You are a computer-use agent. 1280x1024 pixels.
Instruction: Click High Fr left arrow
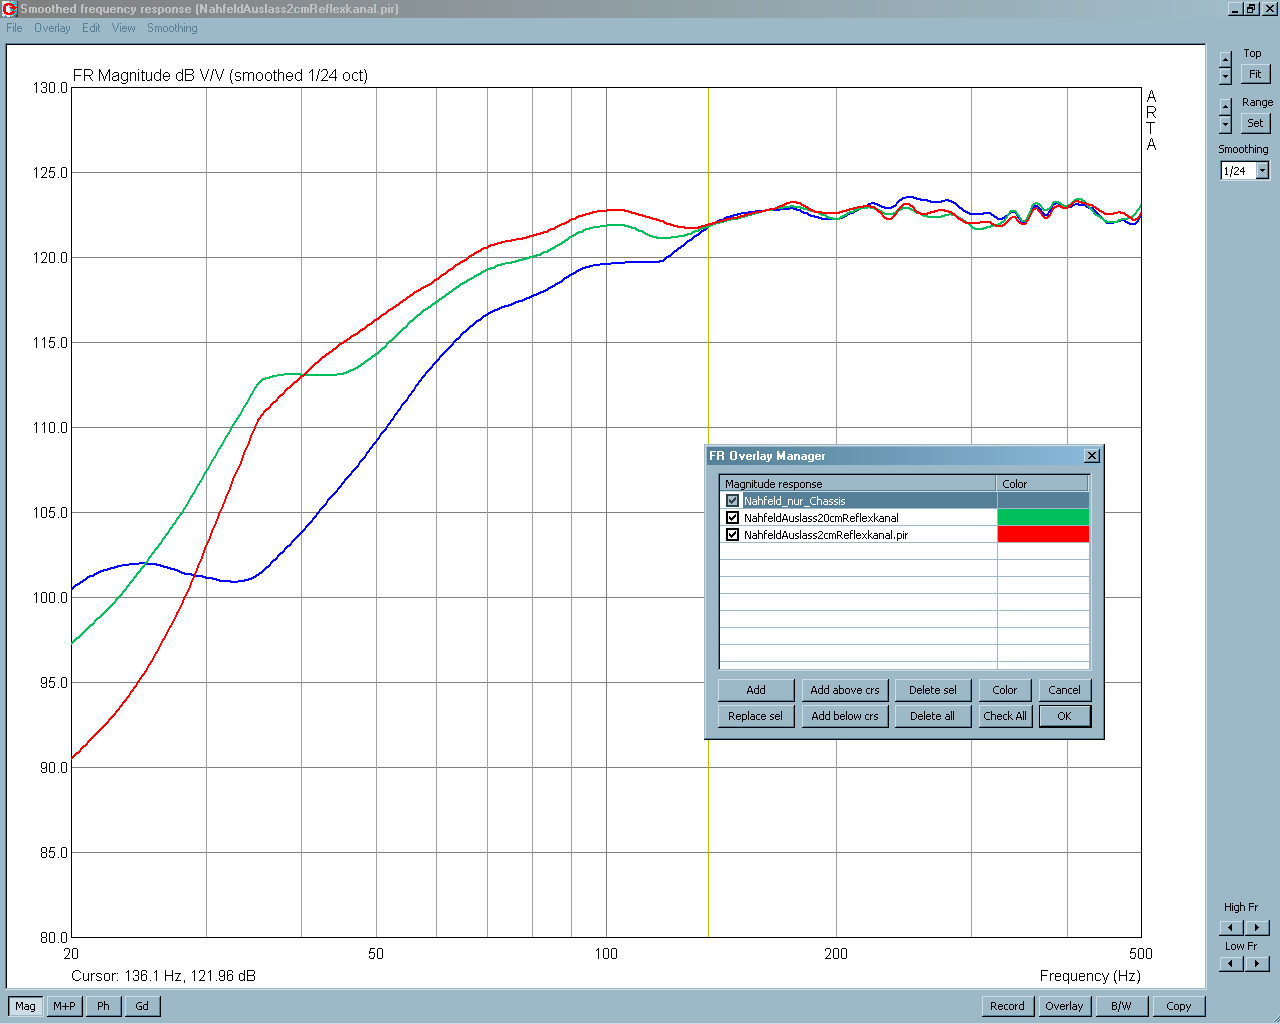tap(1232, 927)
